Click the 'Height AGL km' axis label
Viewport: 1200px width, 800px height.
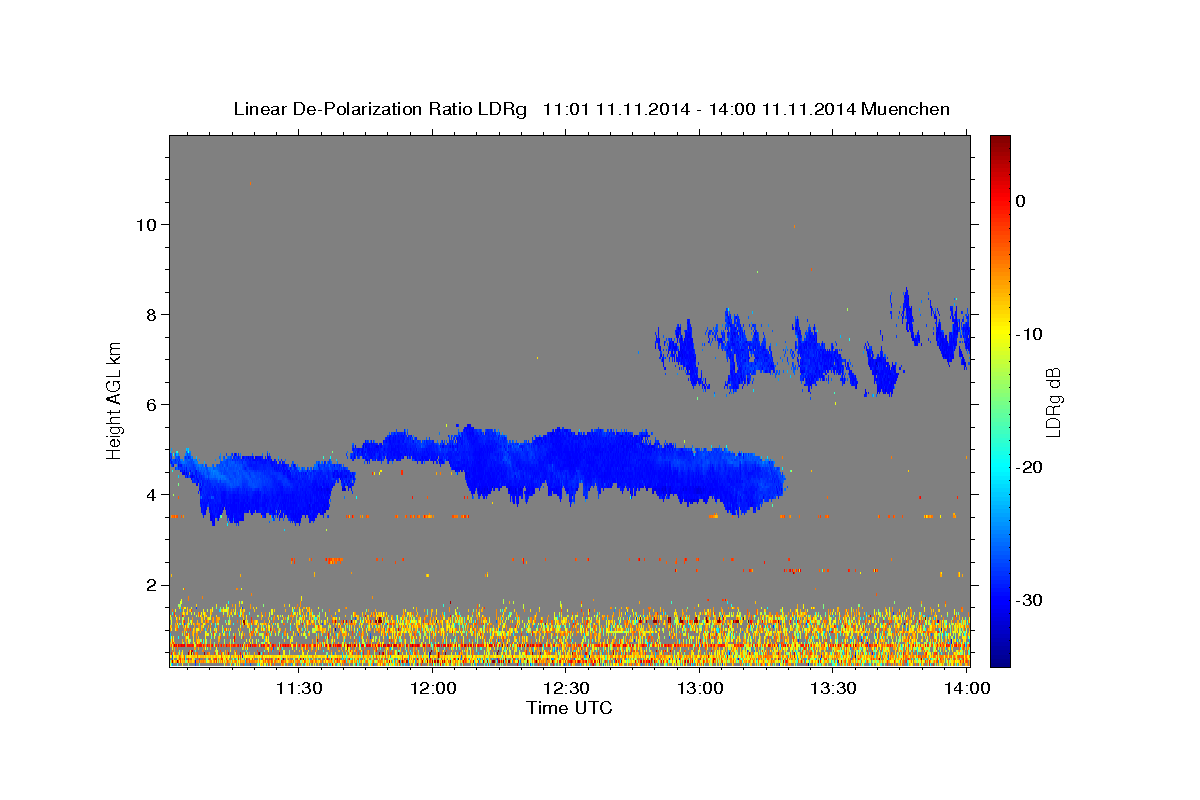(115, 400)
